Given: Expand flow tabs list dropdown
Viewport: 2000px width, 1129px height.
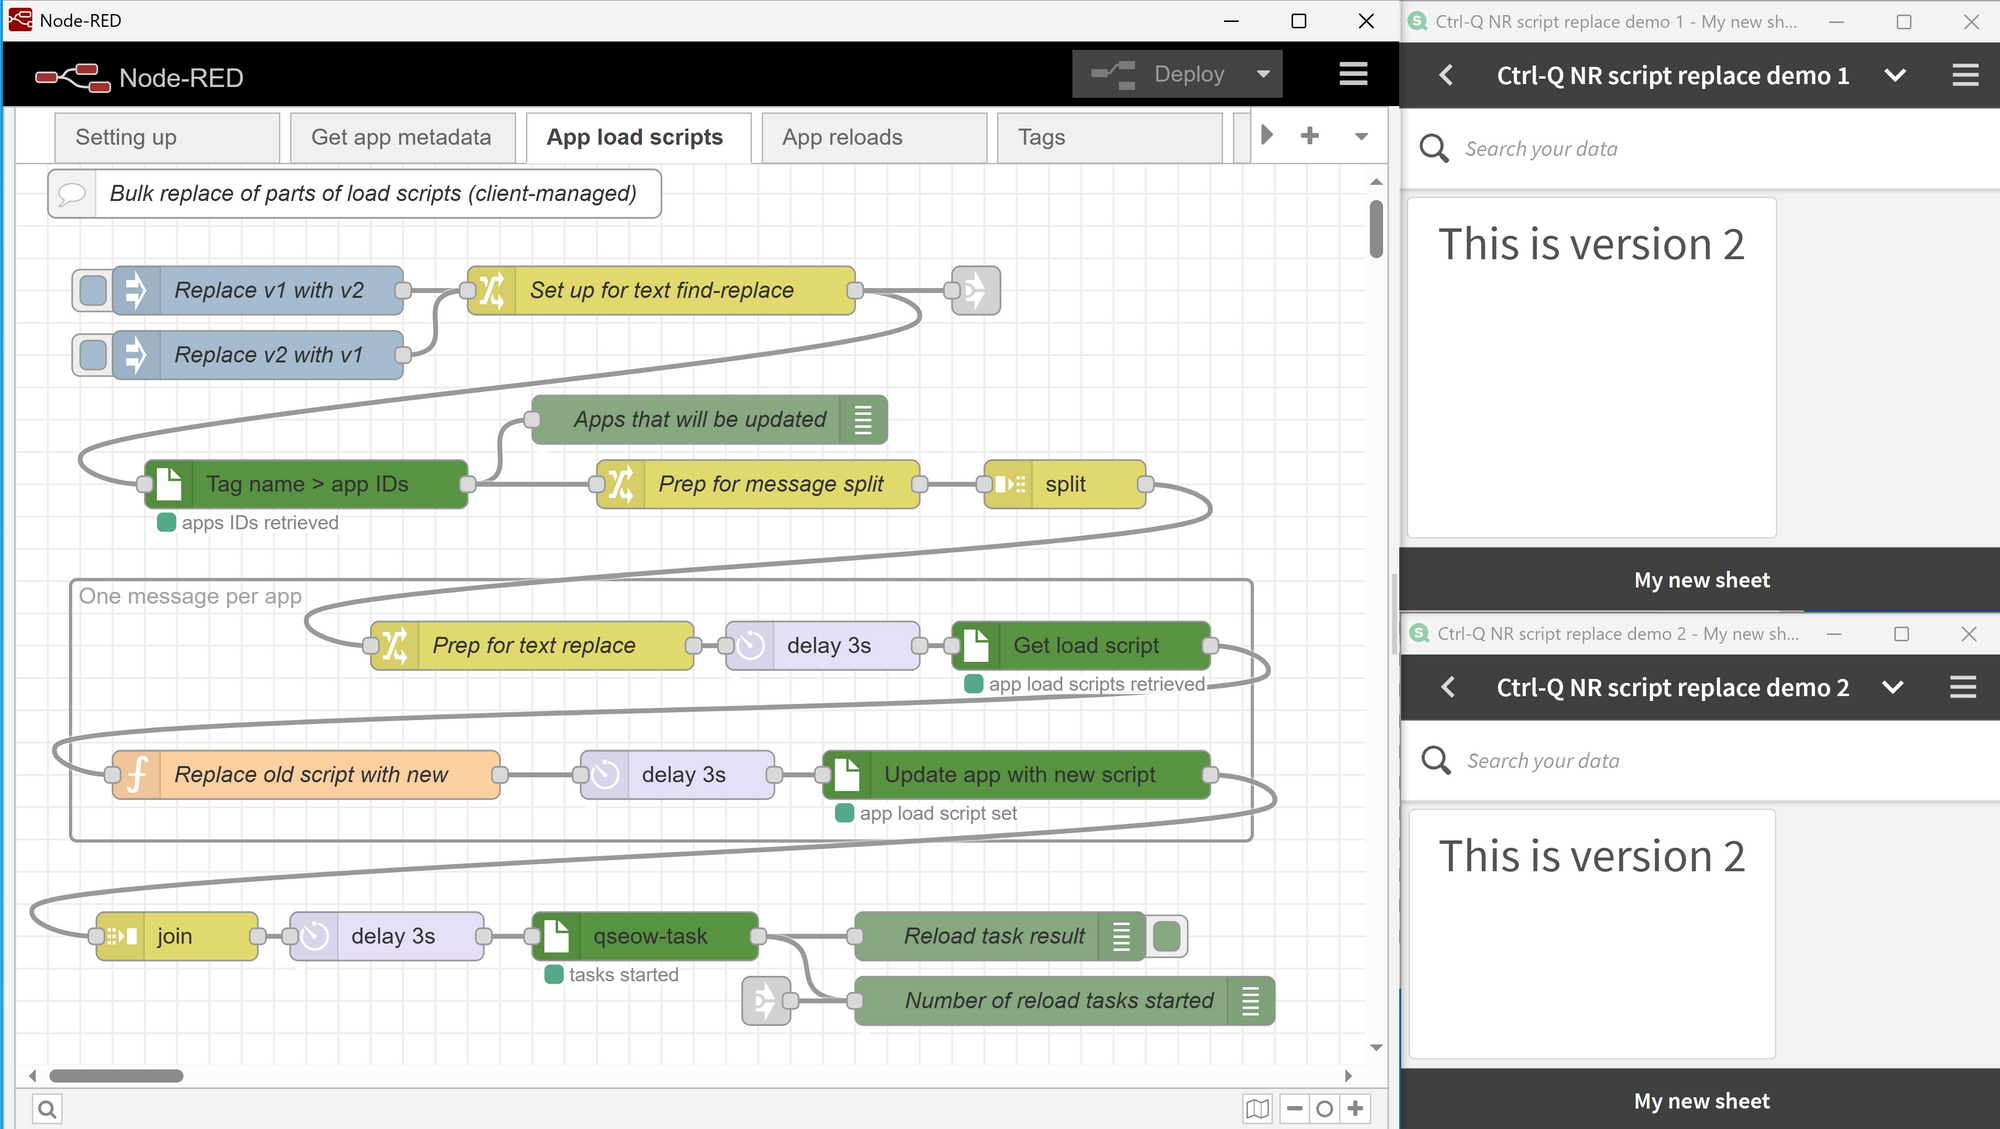Looking at the screenshot, I should coord(1361,136).
